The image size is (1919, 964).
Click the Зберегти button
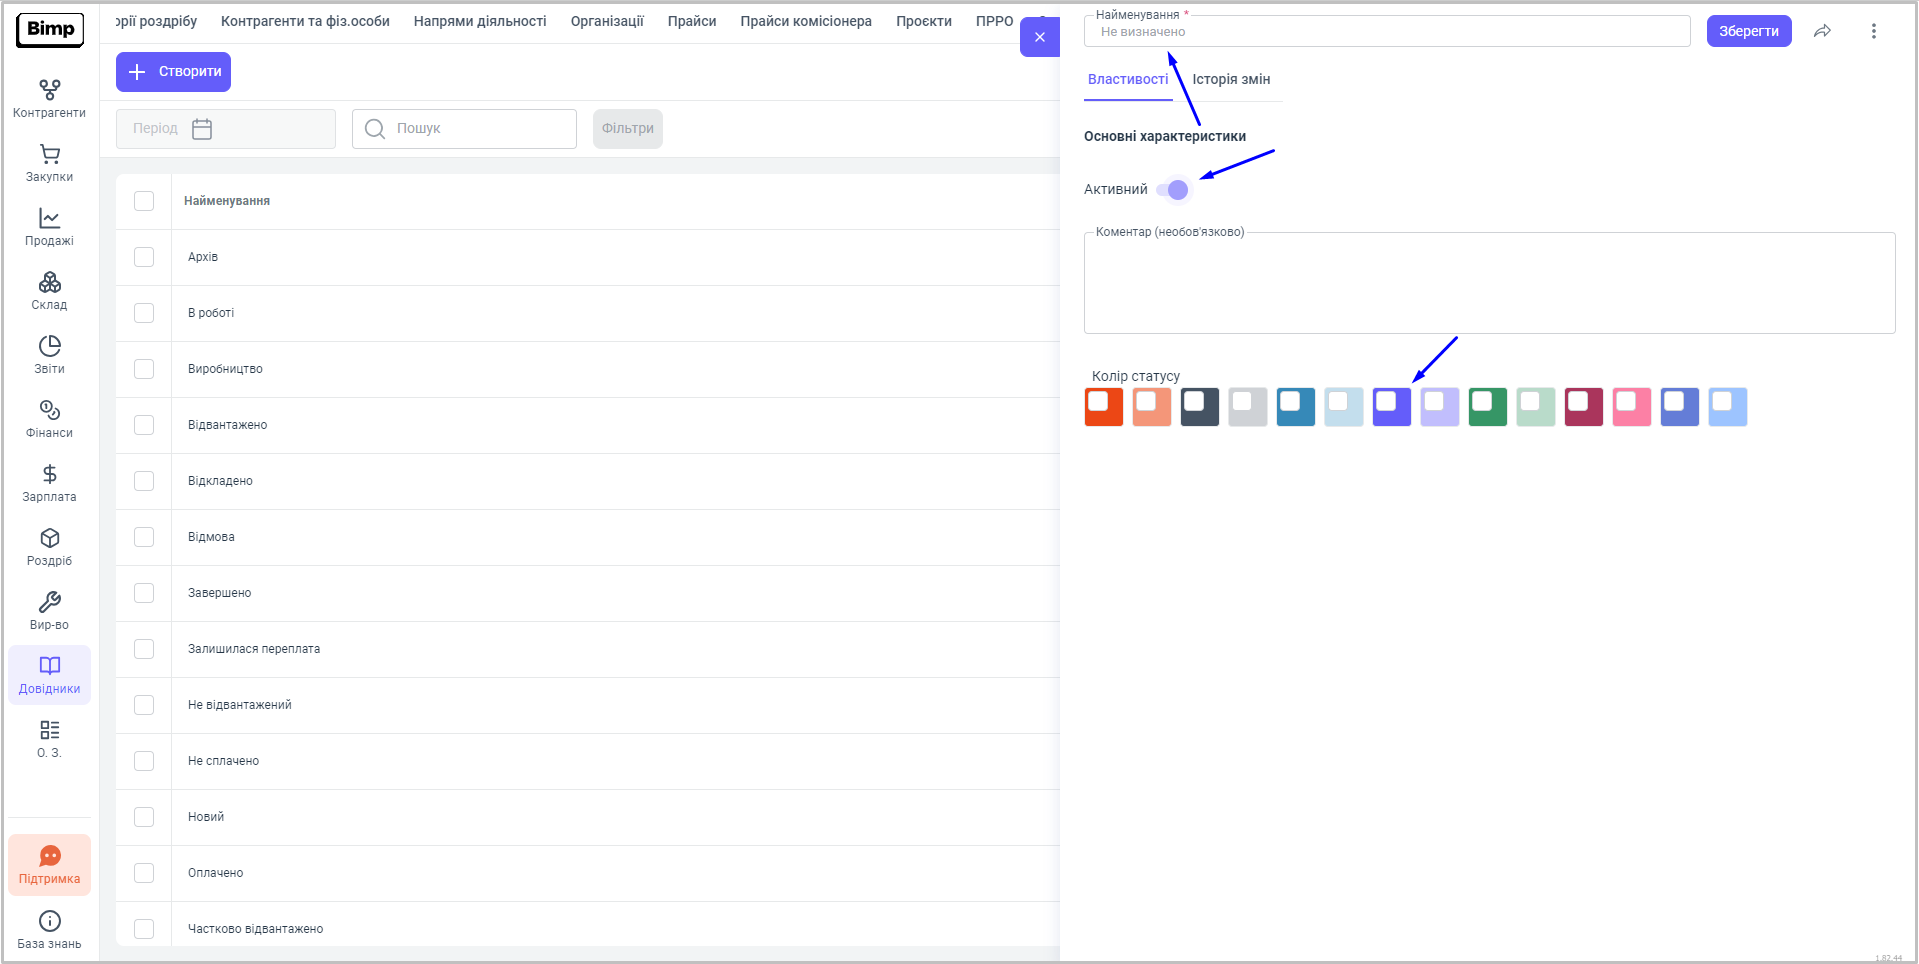pyautogui.click(x=1748, y=31)
